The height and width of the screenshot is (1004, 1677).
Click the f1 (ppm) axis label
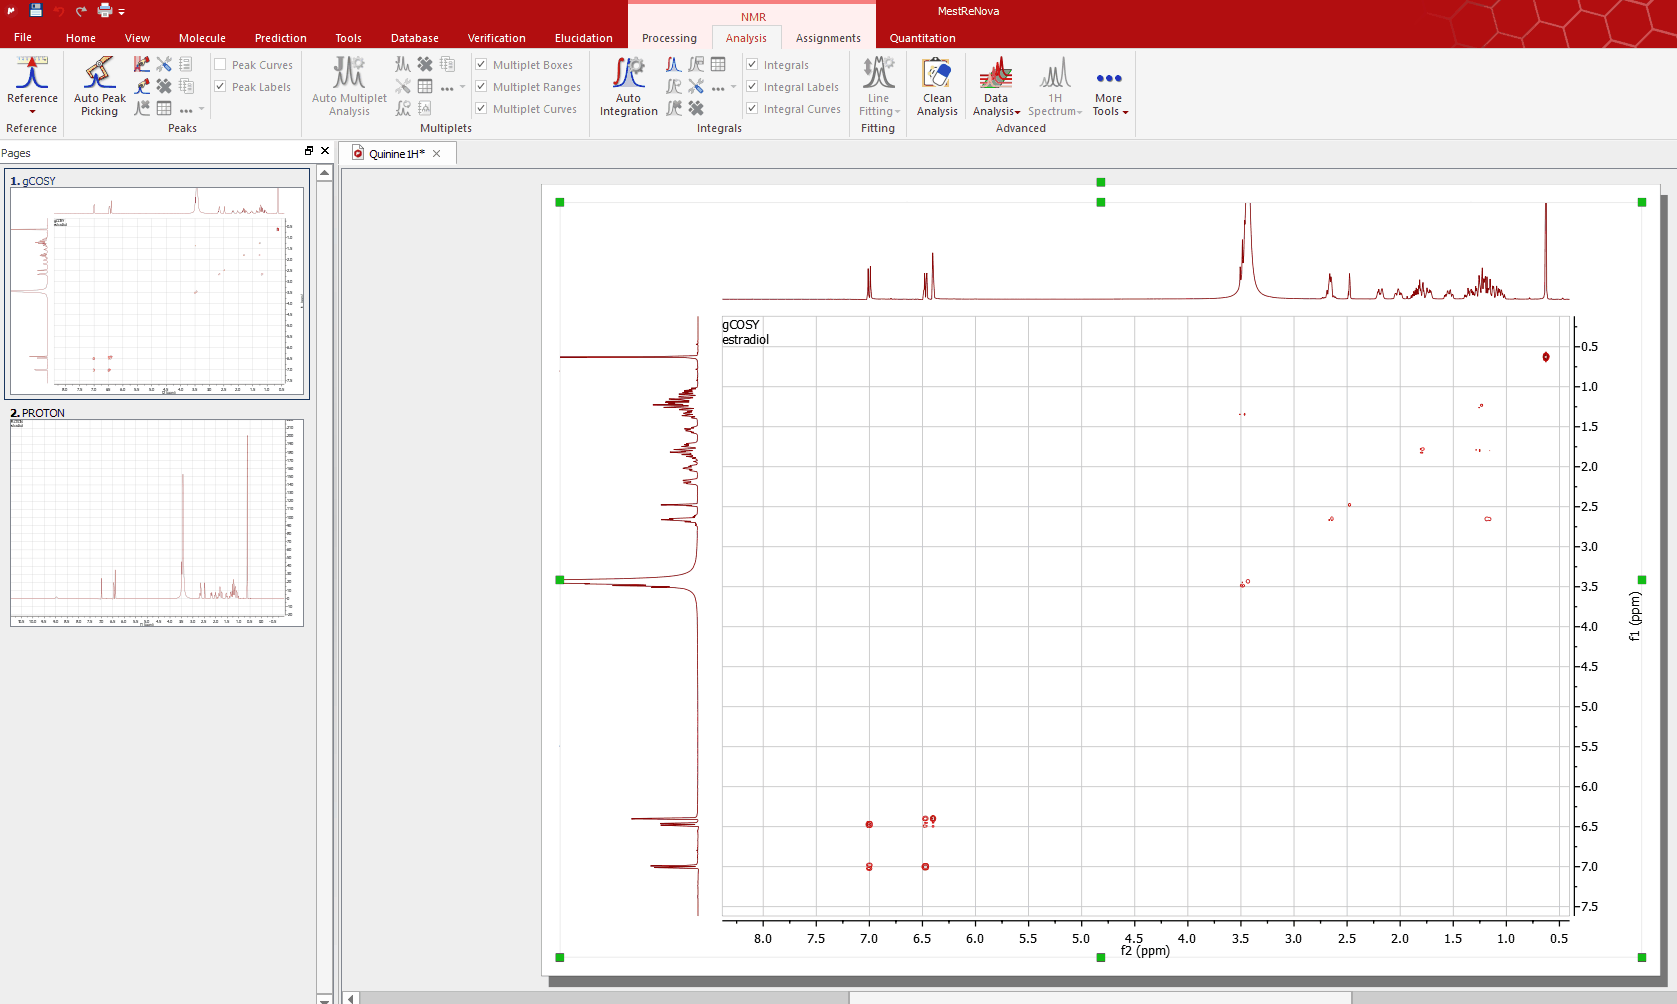click(1635, 616)
